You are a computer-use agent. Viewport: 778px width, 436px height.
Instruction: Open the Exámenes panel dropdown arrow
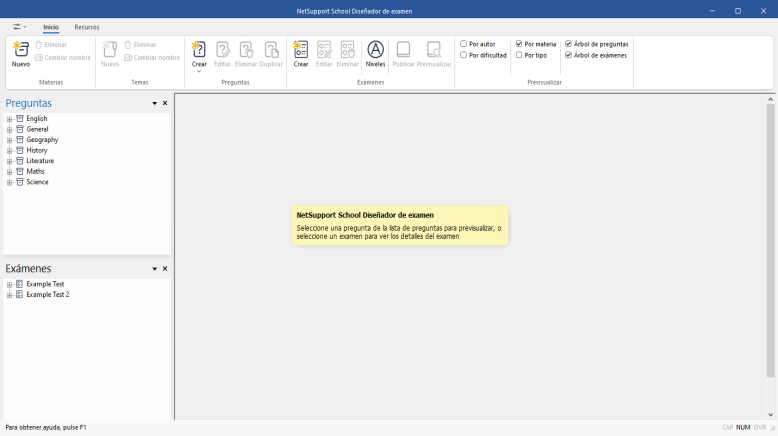click(154, 268)
